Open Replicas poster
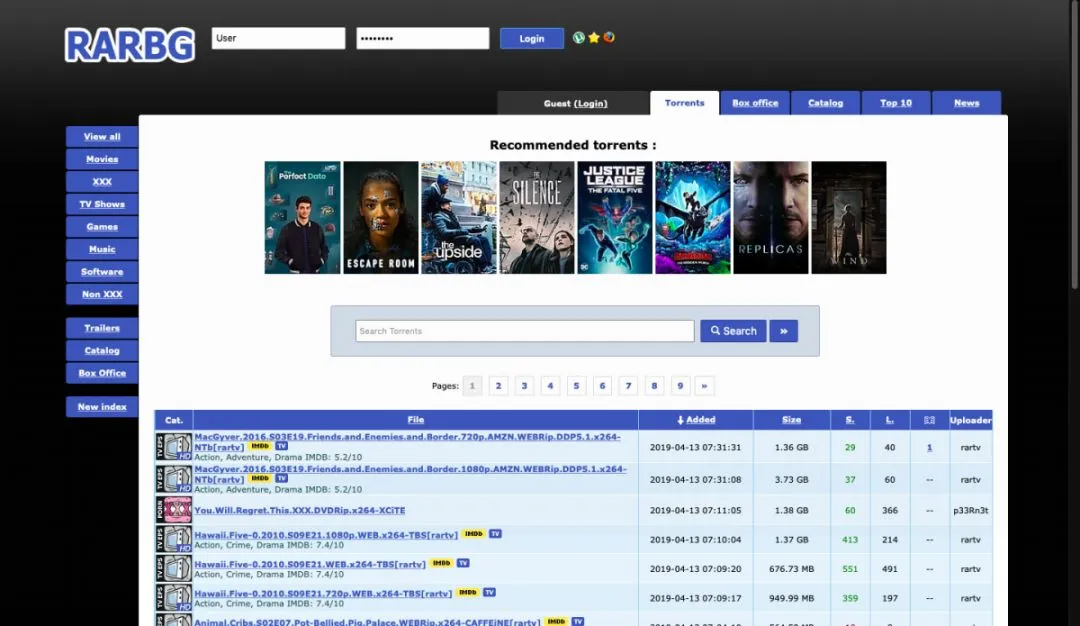 click(771, 218)
